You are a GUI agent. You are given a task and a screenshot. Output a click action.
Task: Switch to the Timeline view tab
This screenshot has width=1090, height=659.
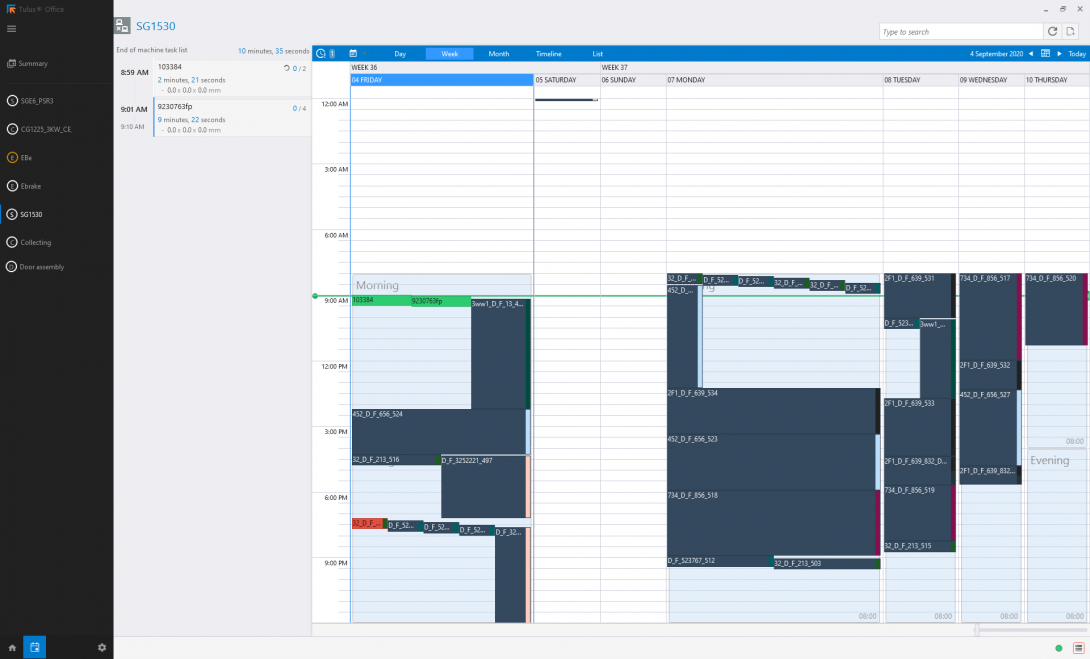pyautogui.click(x=548, y=54)
